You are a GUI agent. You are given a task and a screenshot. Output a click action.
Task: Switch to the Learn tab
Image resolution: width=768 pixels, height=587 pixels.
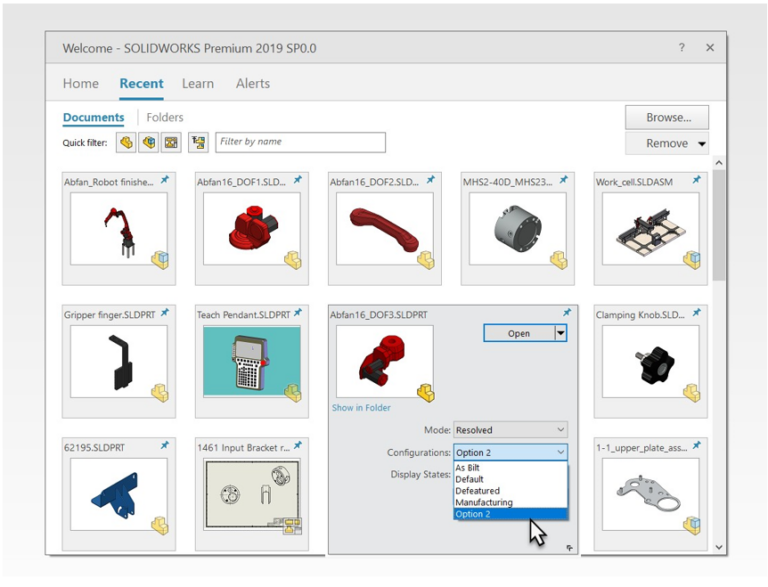197,83
